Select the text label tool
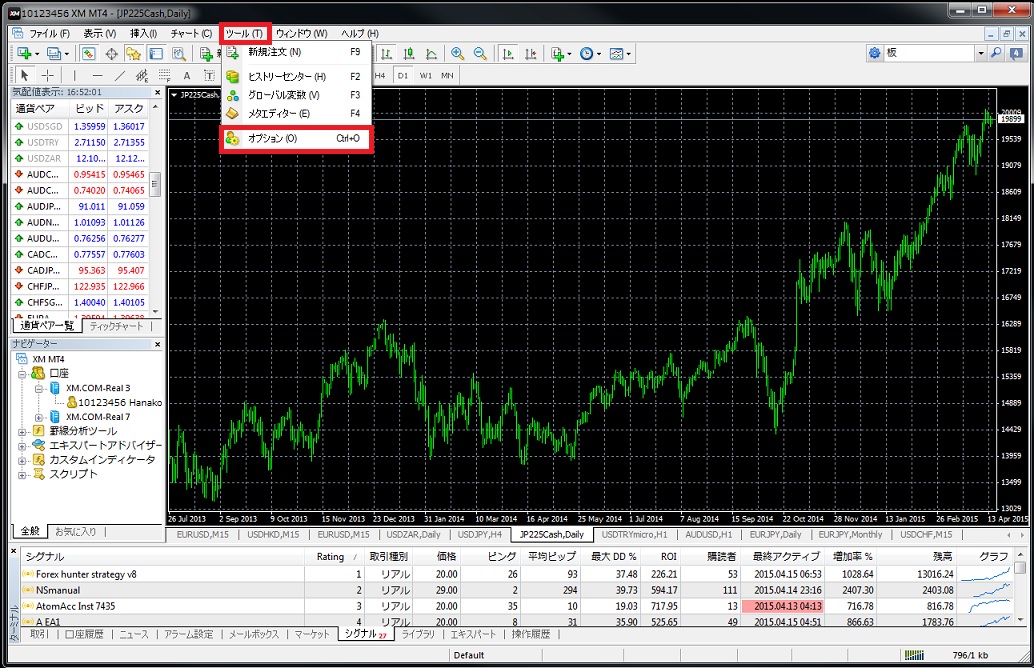This screenshot has width=1034, height=668. (209, 75)
